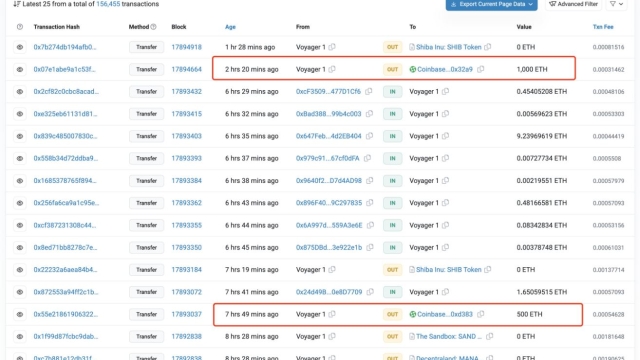The image size is (640, 360).
Task: Preview transaction 0x2cf82c0cbc8acad with eye icon
Action: point(20,91)
